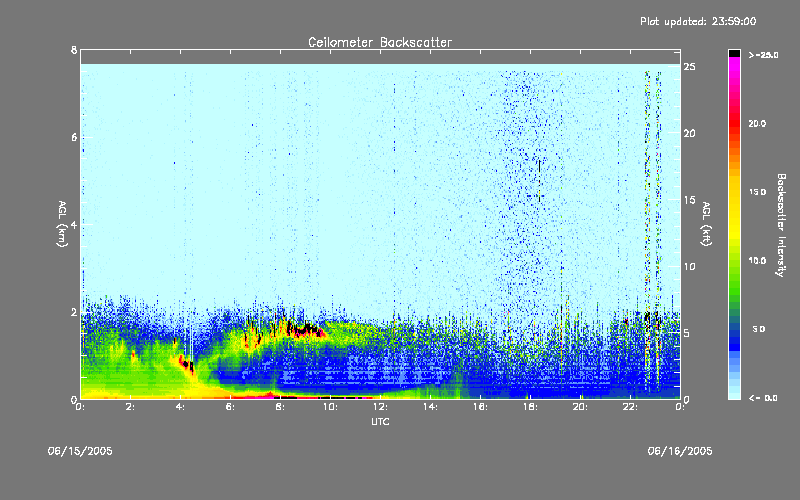Click the "5.0" colorbar scale label
This screenshot has height=500, width=800.
pos(759,329)
